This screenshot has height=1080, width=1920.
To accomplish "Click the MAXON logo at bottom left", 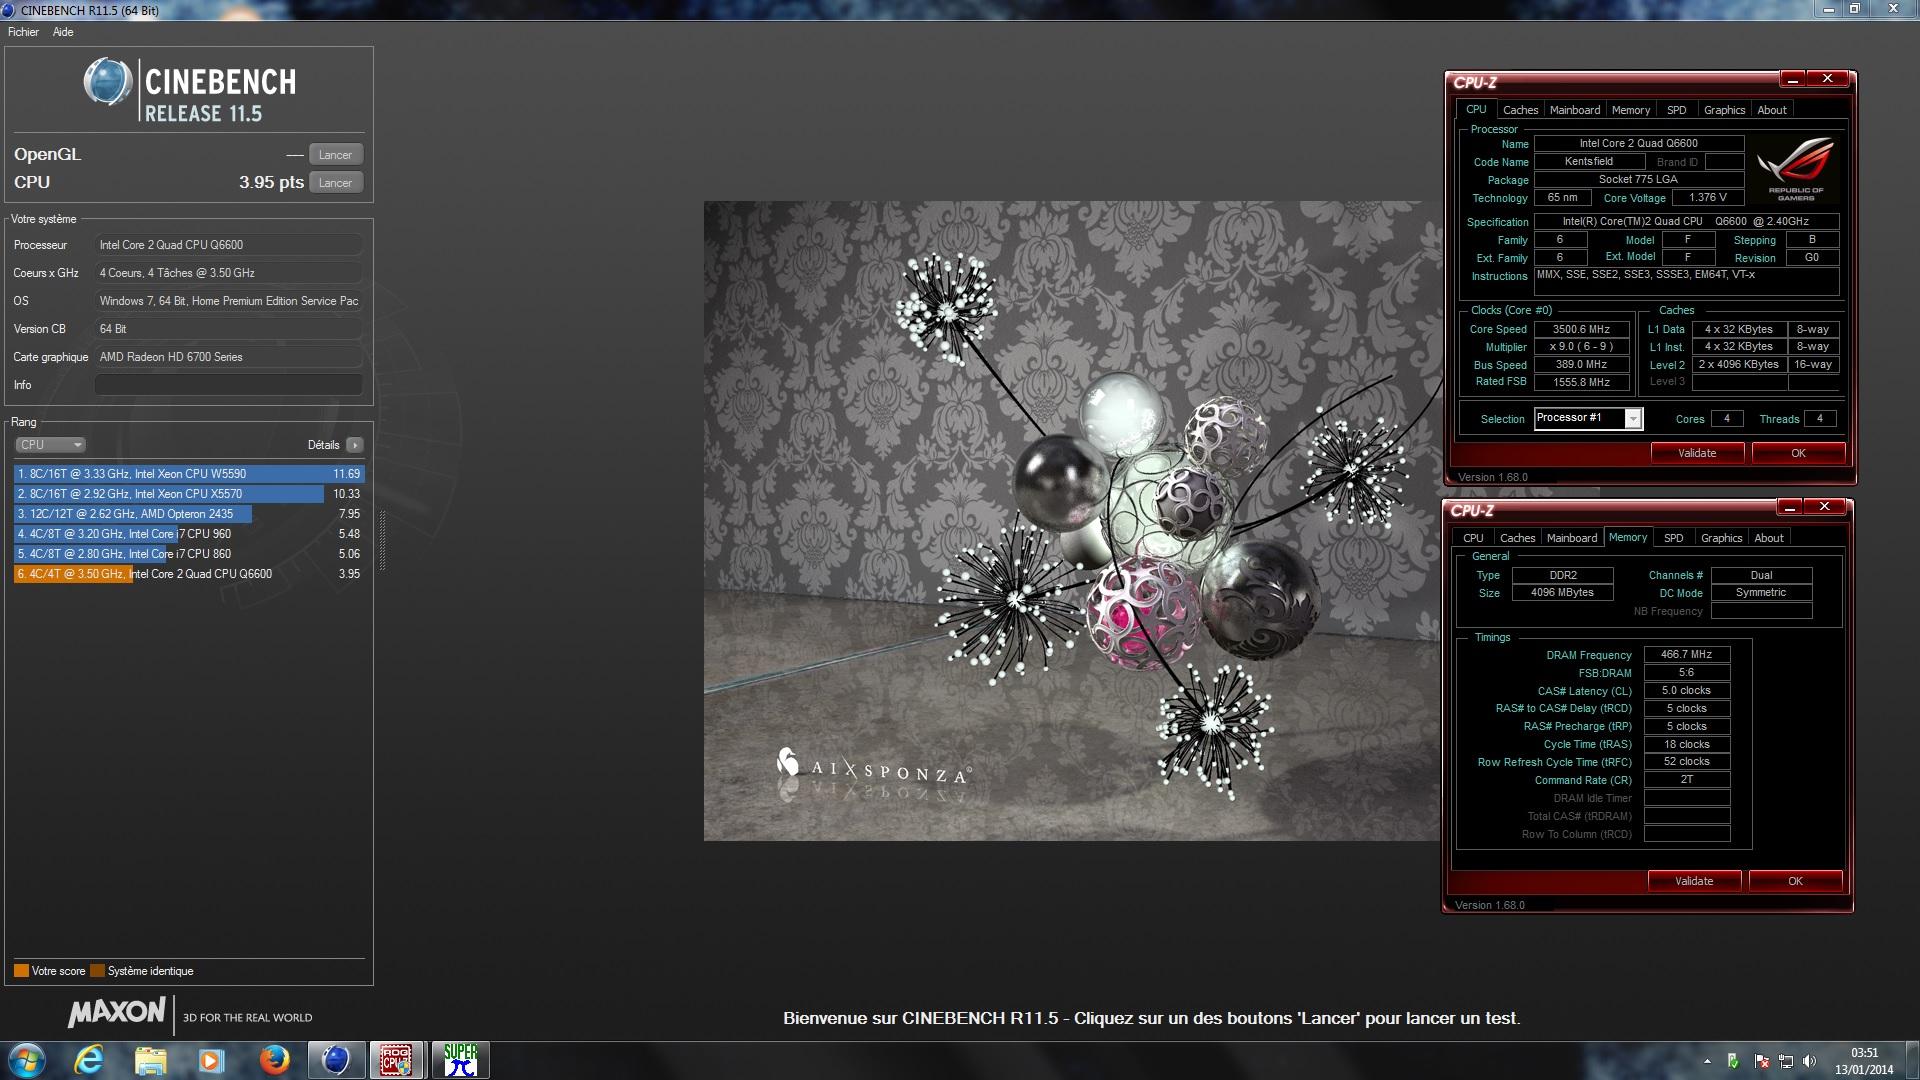I will [x=117, y=1013].
